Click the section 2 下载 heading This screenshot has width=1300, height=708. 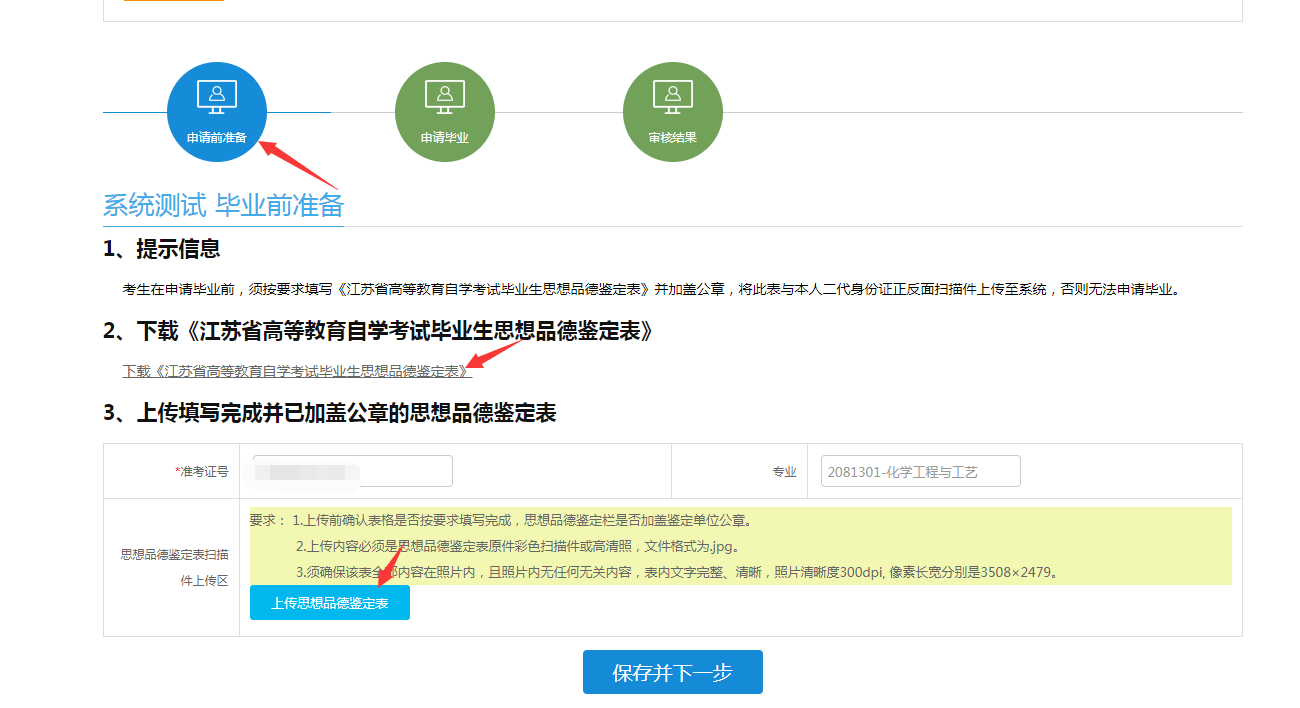coord(380,331)
